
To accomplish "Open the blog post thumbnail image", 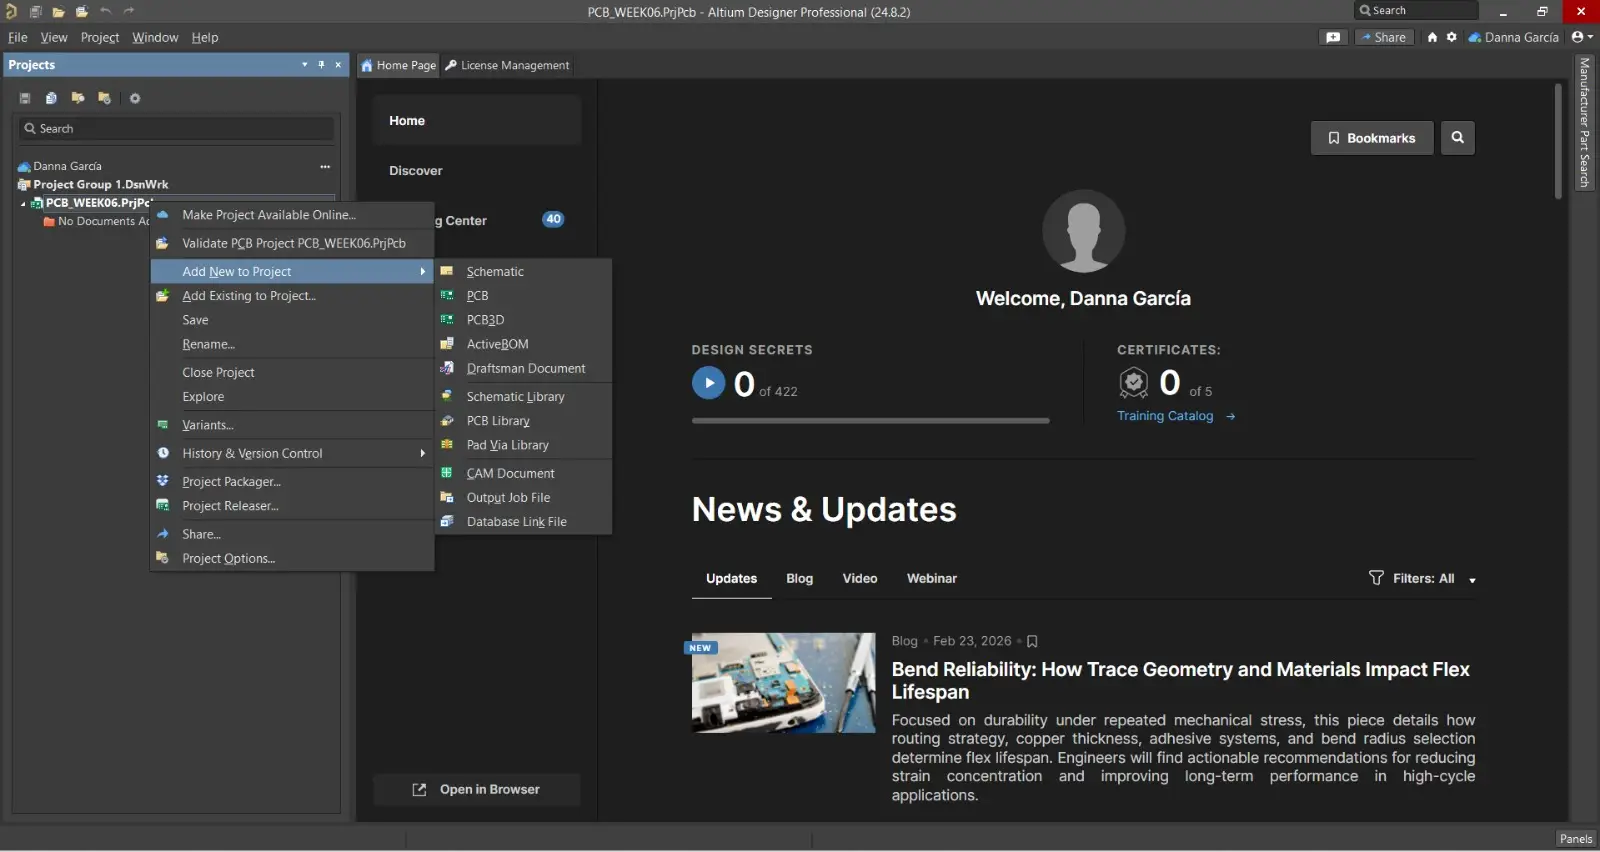I will 783,683.
